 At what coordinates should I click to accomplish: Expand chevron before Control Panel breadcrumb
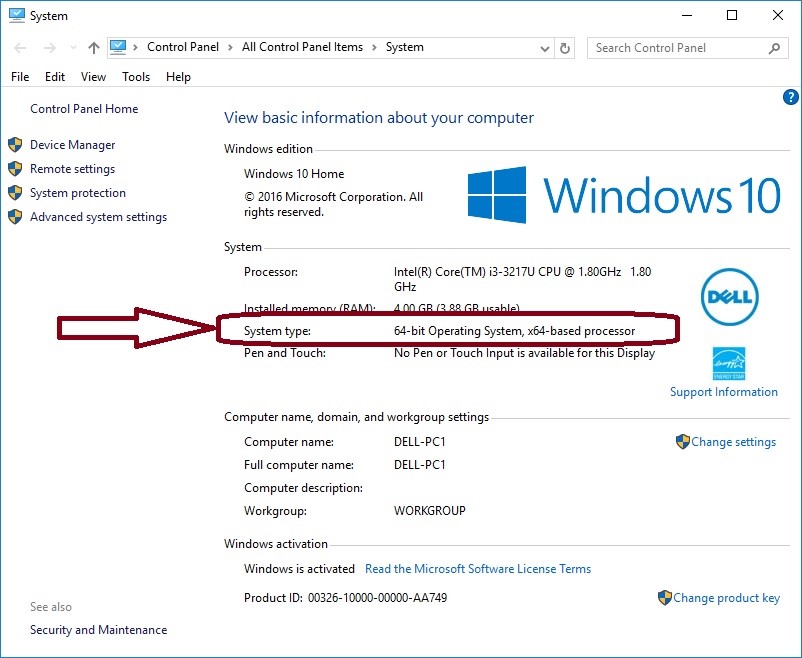(x=136, y=48)
